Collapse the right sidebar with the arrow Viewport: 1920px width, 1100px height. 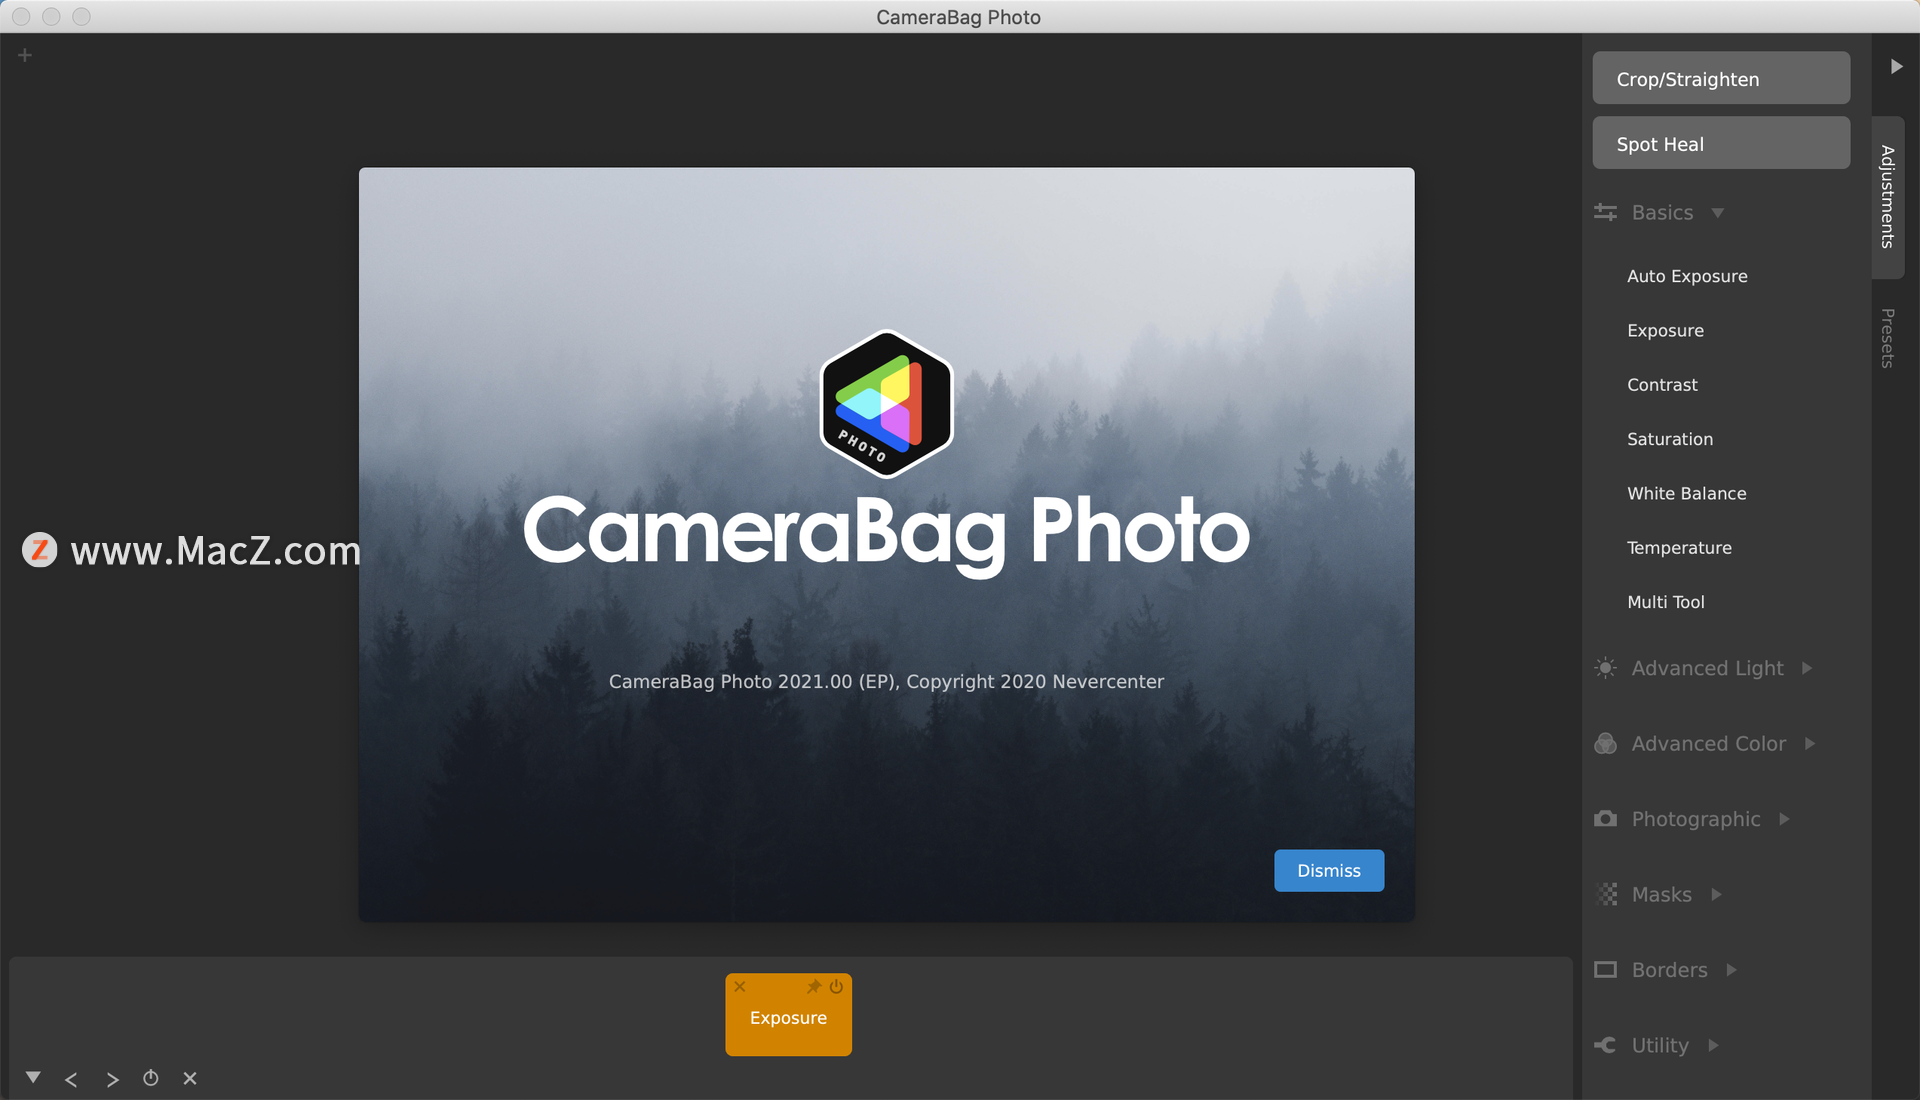click(1896, 66)
